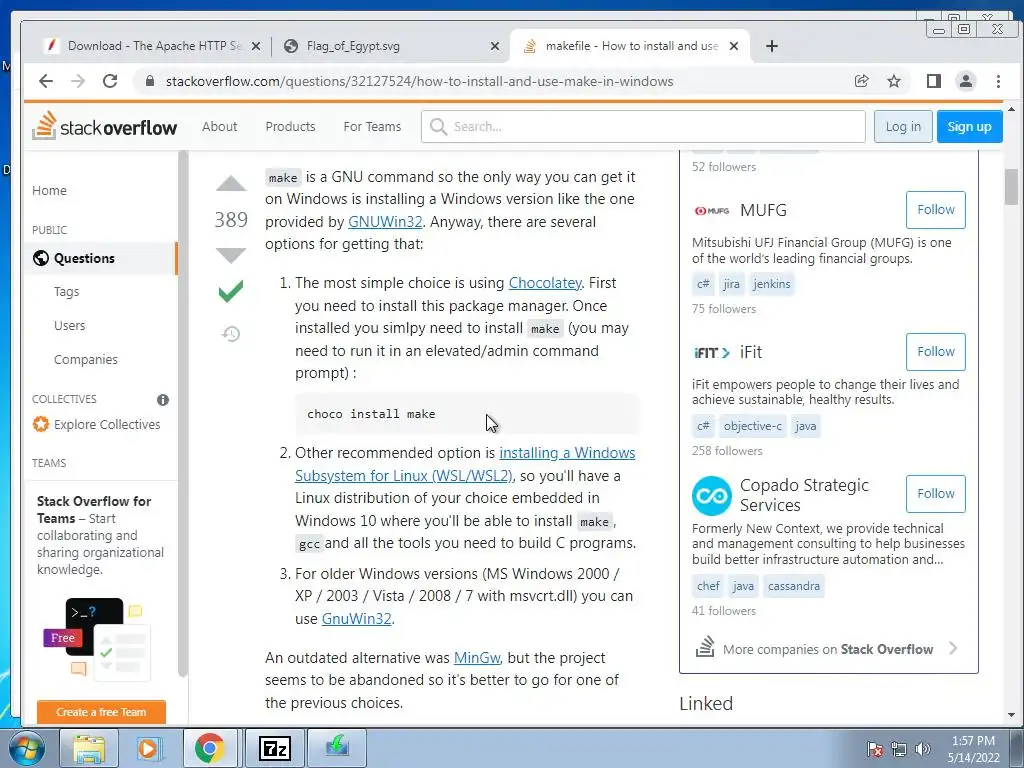Follow the MUFG company

(936, 210)
